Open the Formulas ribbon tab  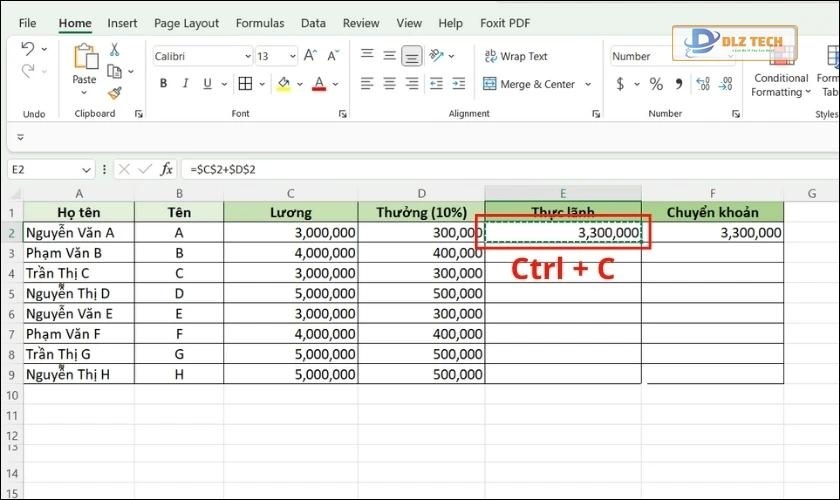(x=260, y=23)
